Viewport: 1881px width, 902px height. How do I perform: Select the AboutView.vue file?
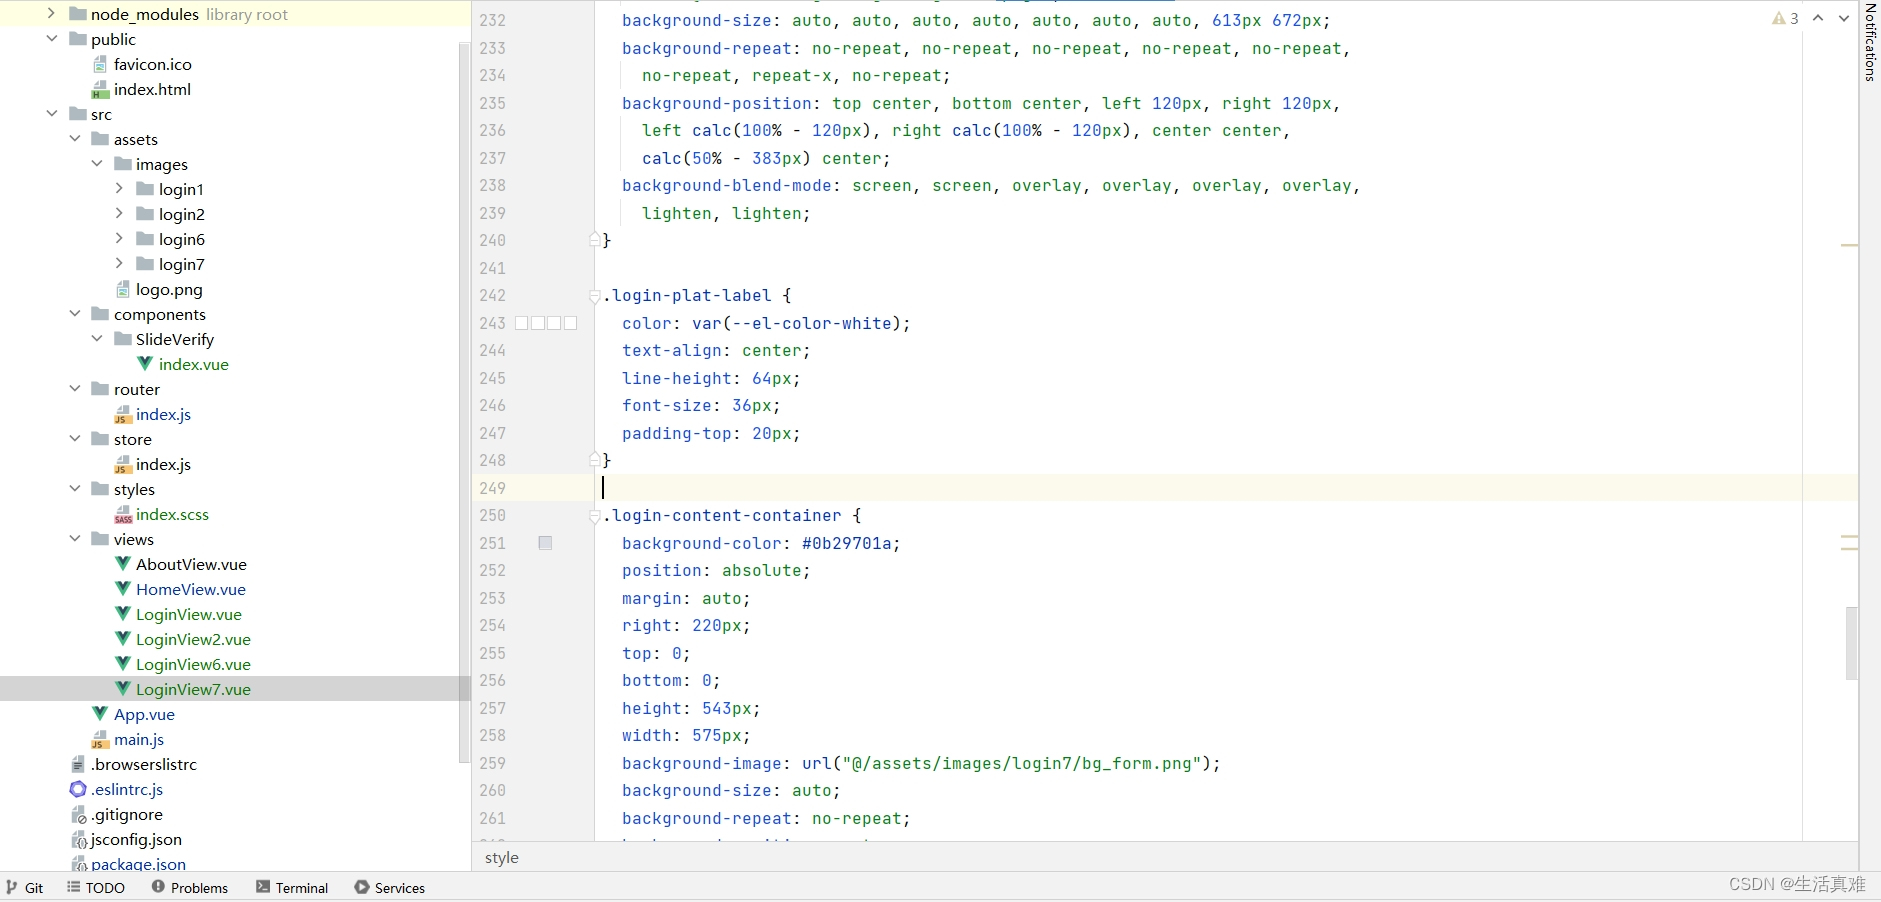191,564
